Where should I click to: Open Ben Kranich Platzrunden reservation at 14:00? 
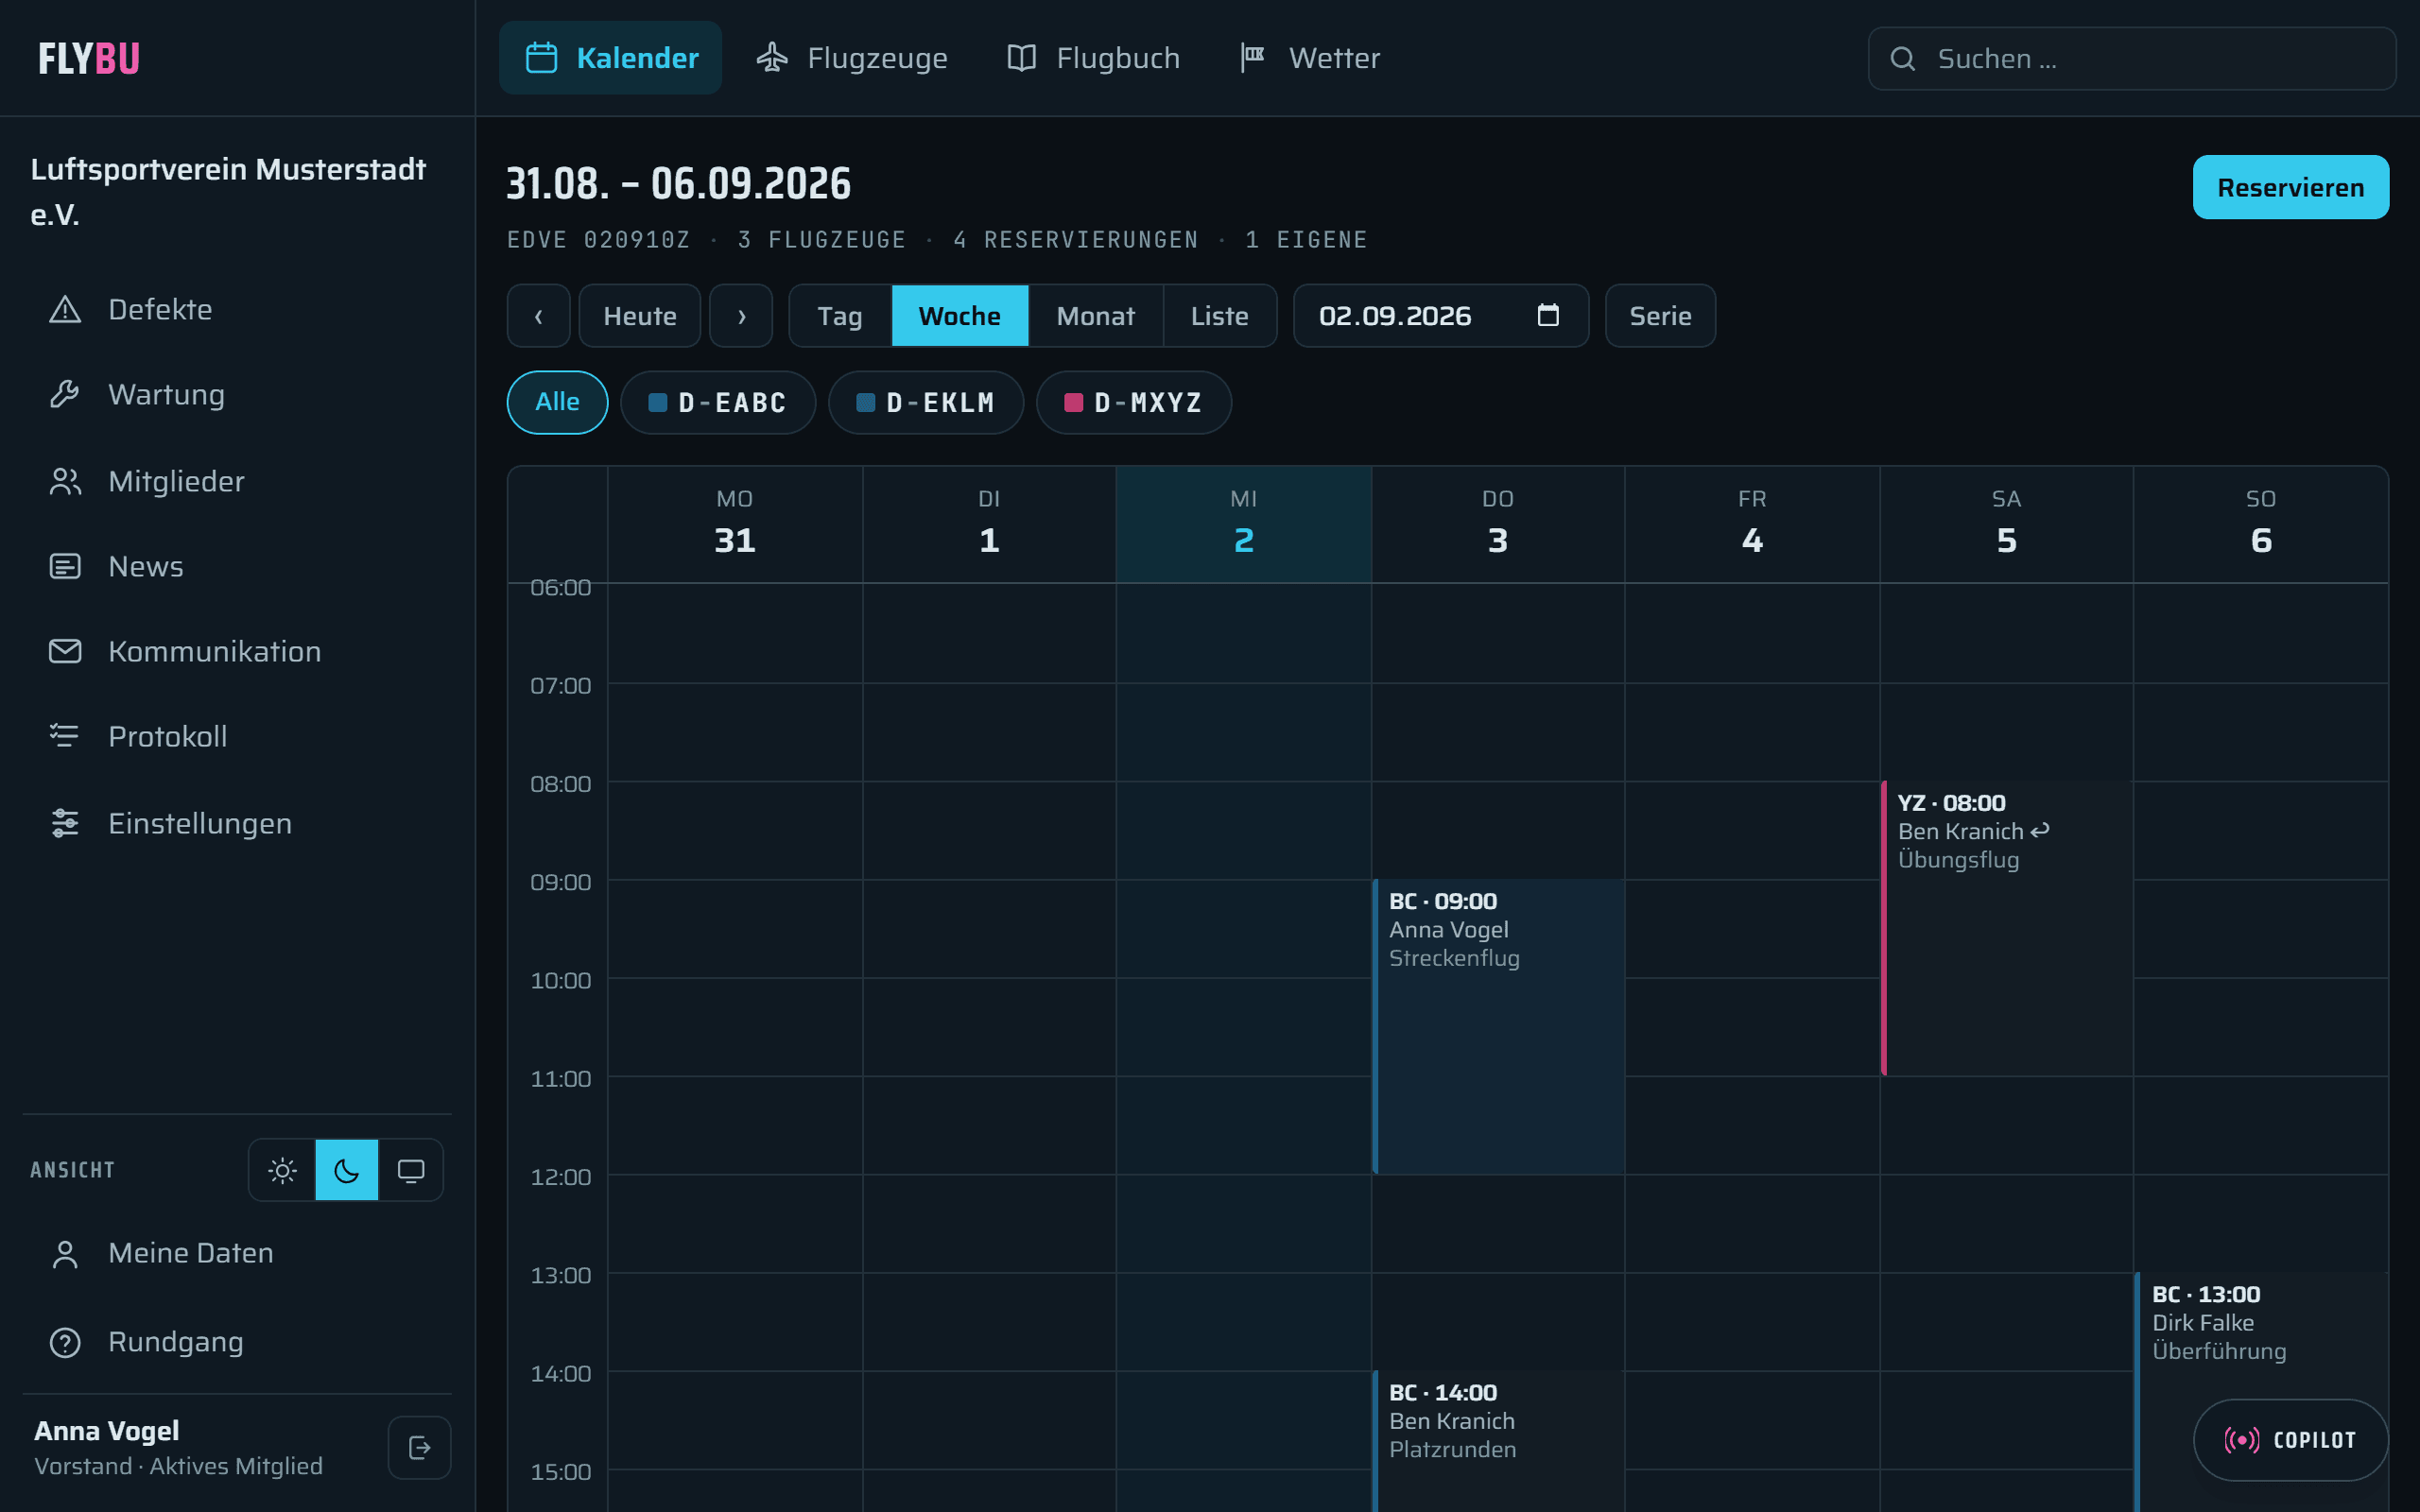1498,1441
